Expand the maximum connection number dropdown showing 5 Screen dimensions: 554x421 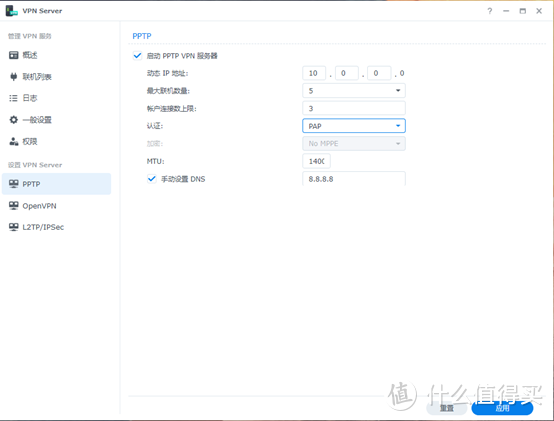tap(354, 91)
